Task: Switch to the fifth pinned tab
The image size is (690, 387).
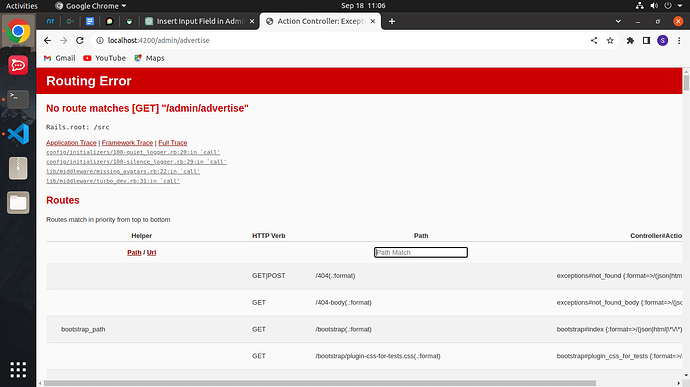Action: coord(129,21)
